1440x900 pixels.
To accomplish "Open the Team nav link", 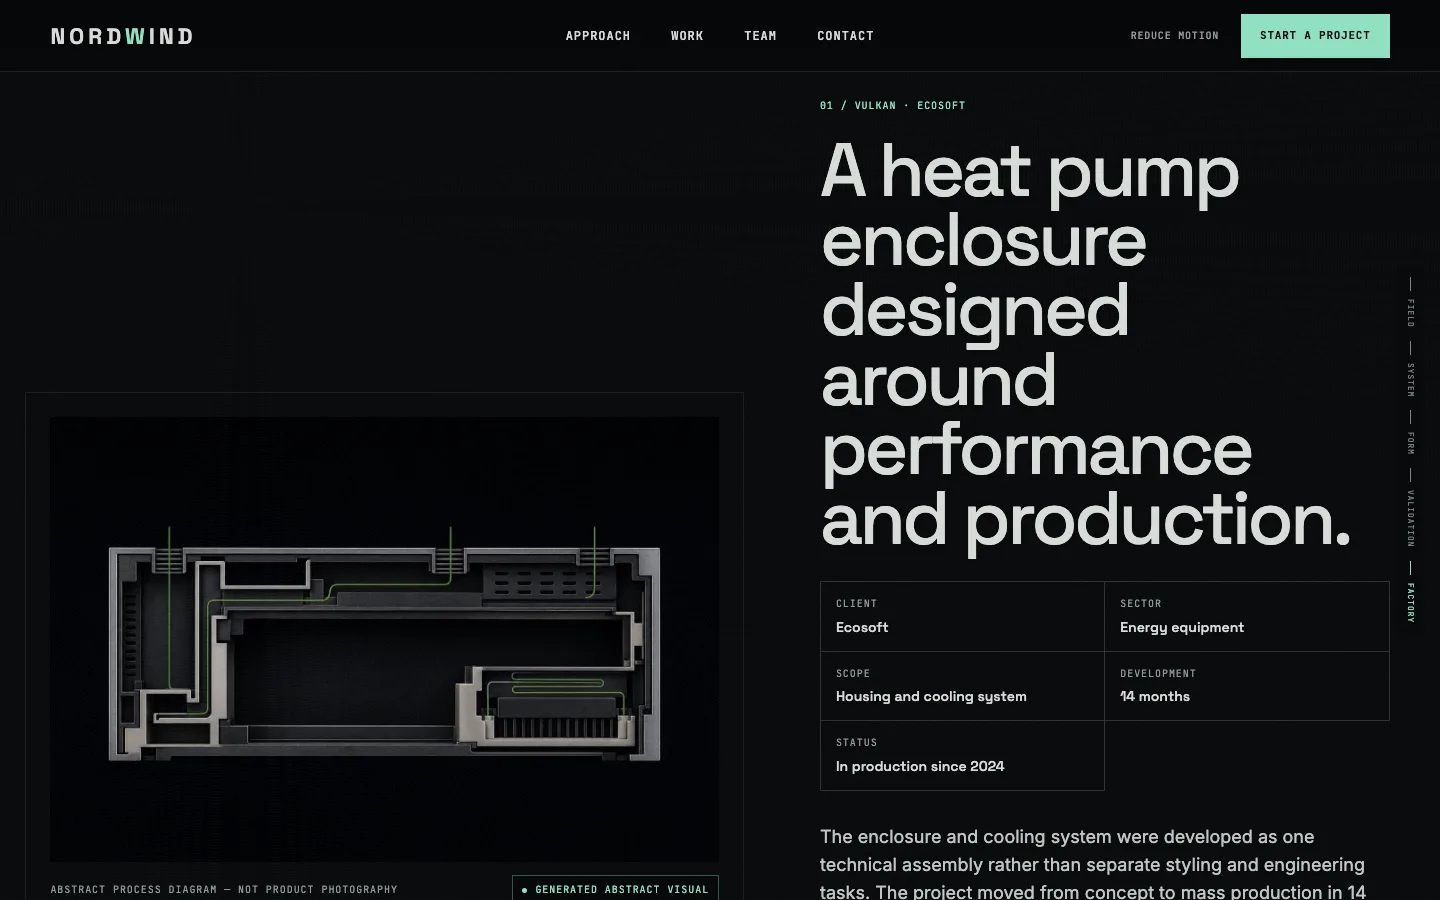I will click(760, 36).
